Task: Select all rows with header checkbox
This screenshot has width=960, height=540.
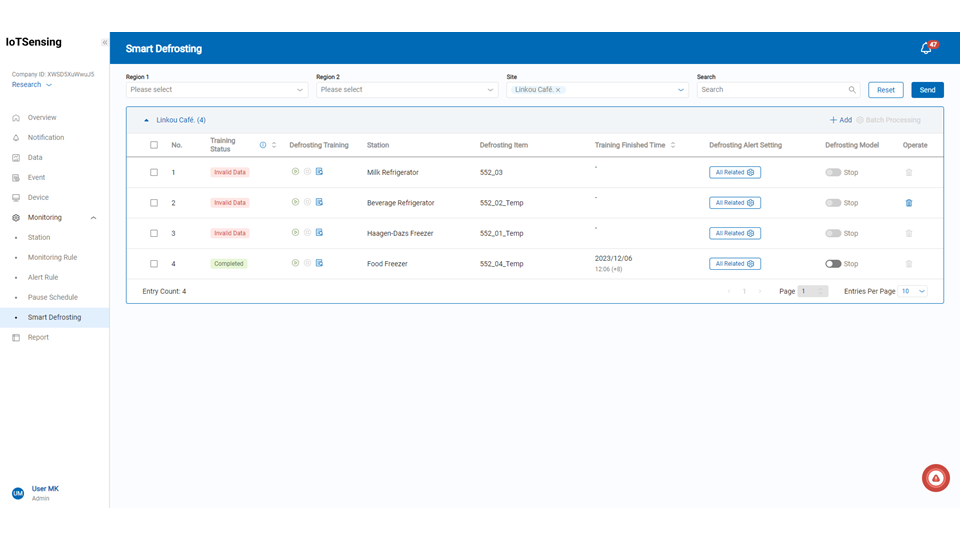Action: pyautogui.click(x=154, y=145)
